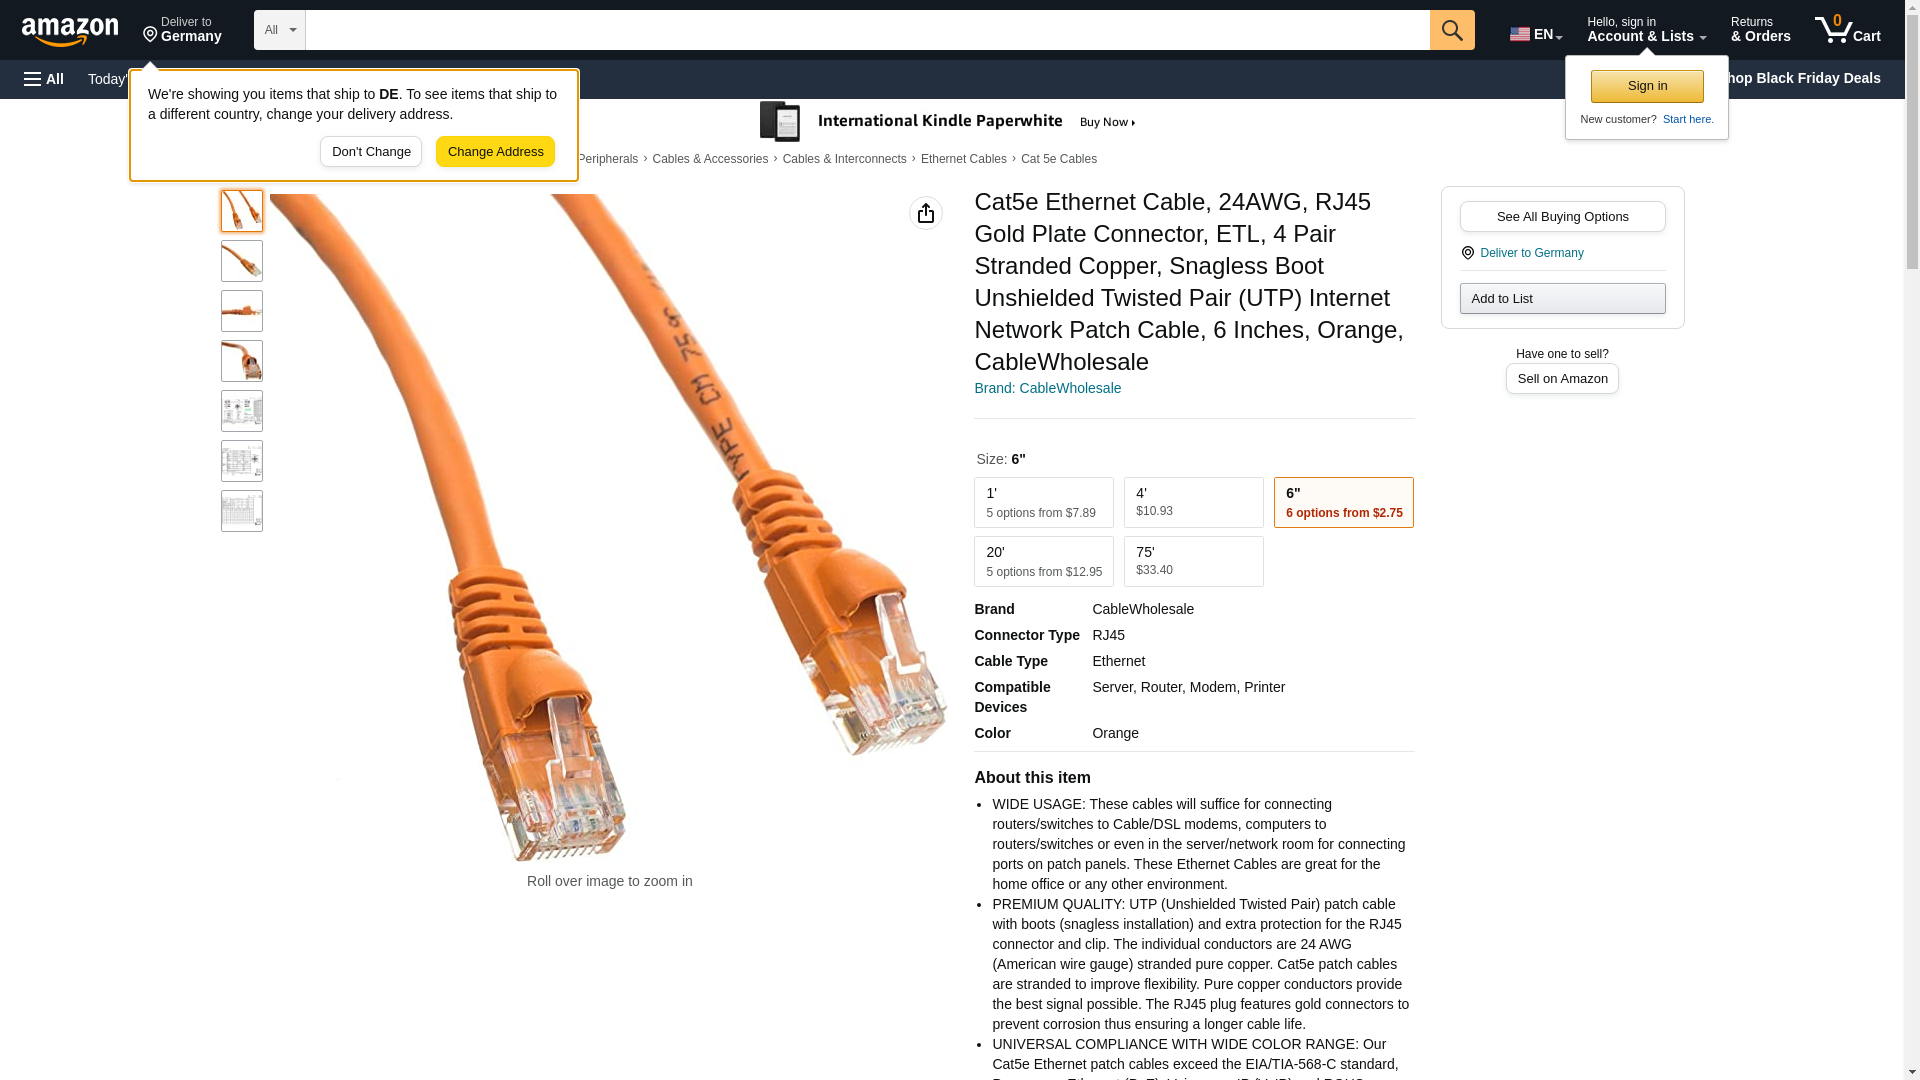Click the magnifying glass search button
Viewport: 1920px width, 1080px height.
1452,30
